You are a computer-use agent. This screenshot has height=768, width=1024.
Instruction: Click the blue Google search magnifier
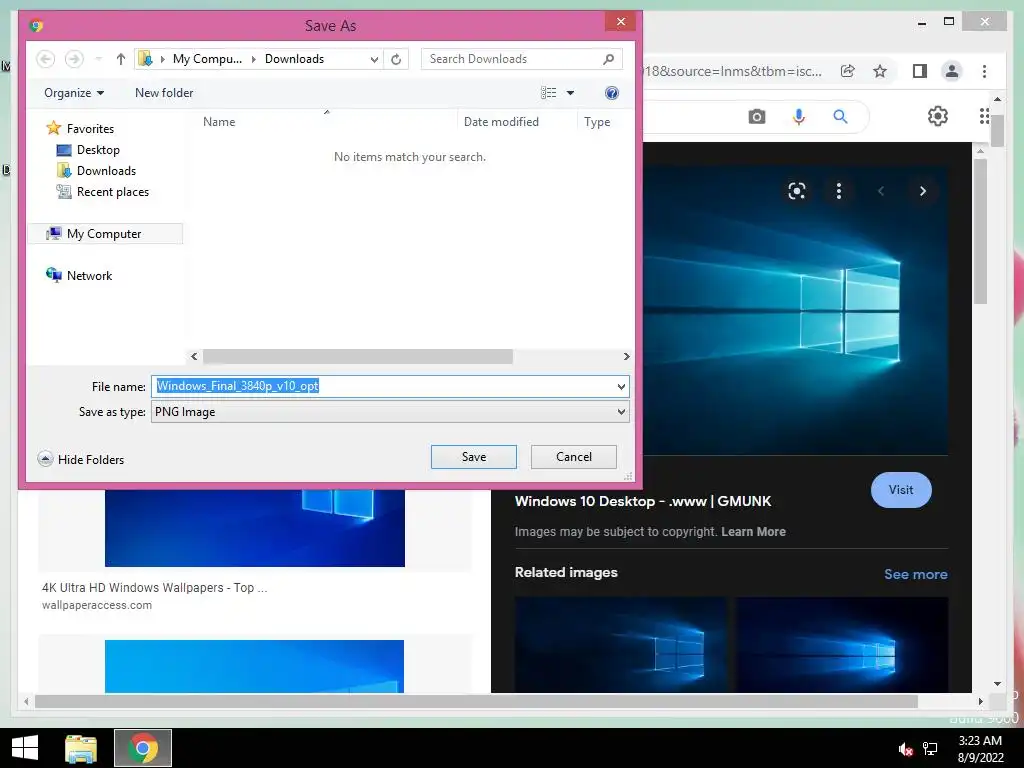tap(840, 117)
